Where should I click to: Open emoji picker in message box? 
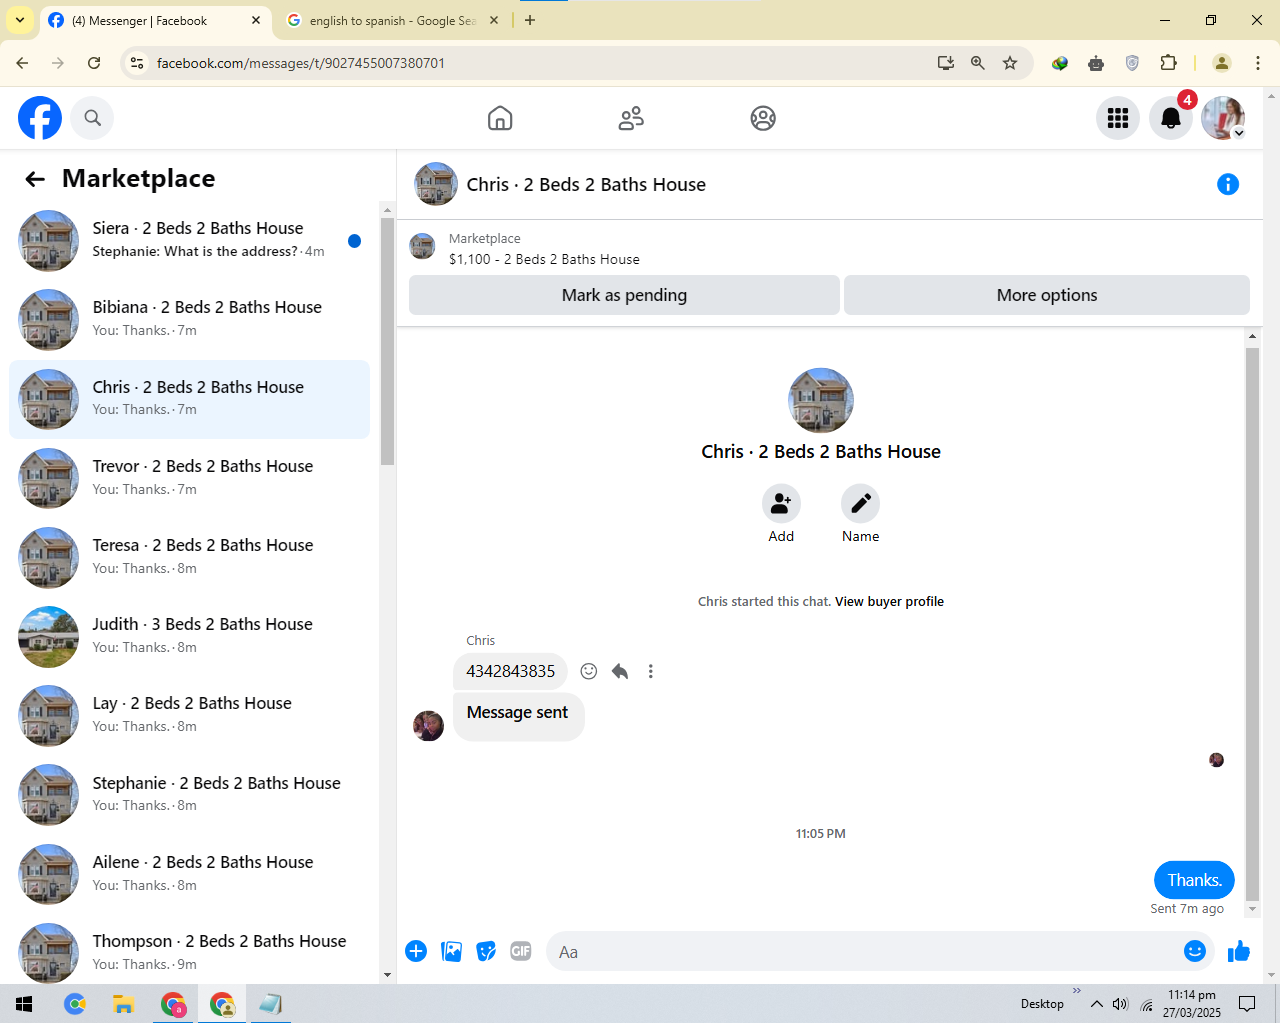(x=1194, y=951)
